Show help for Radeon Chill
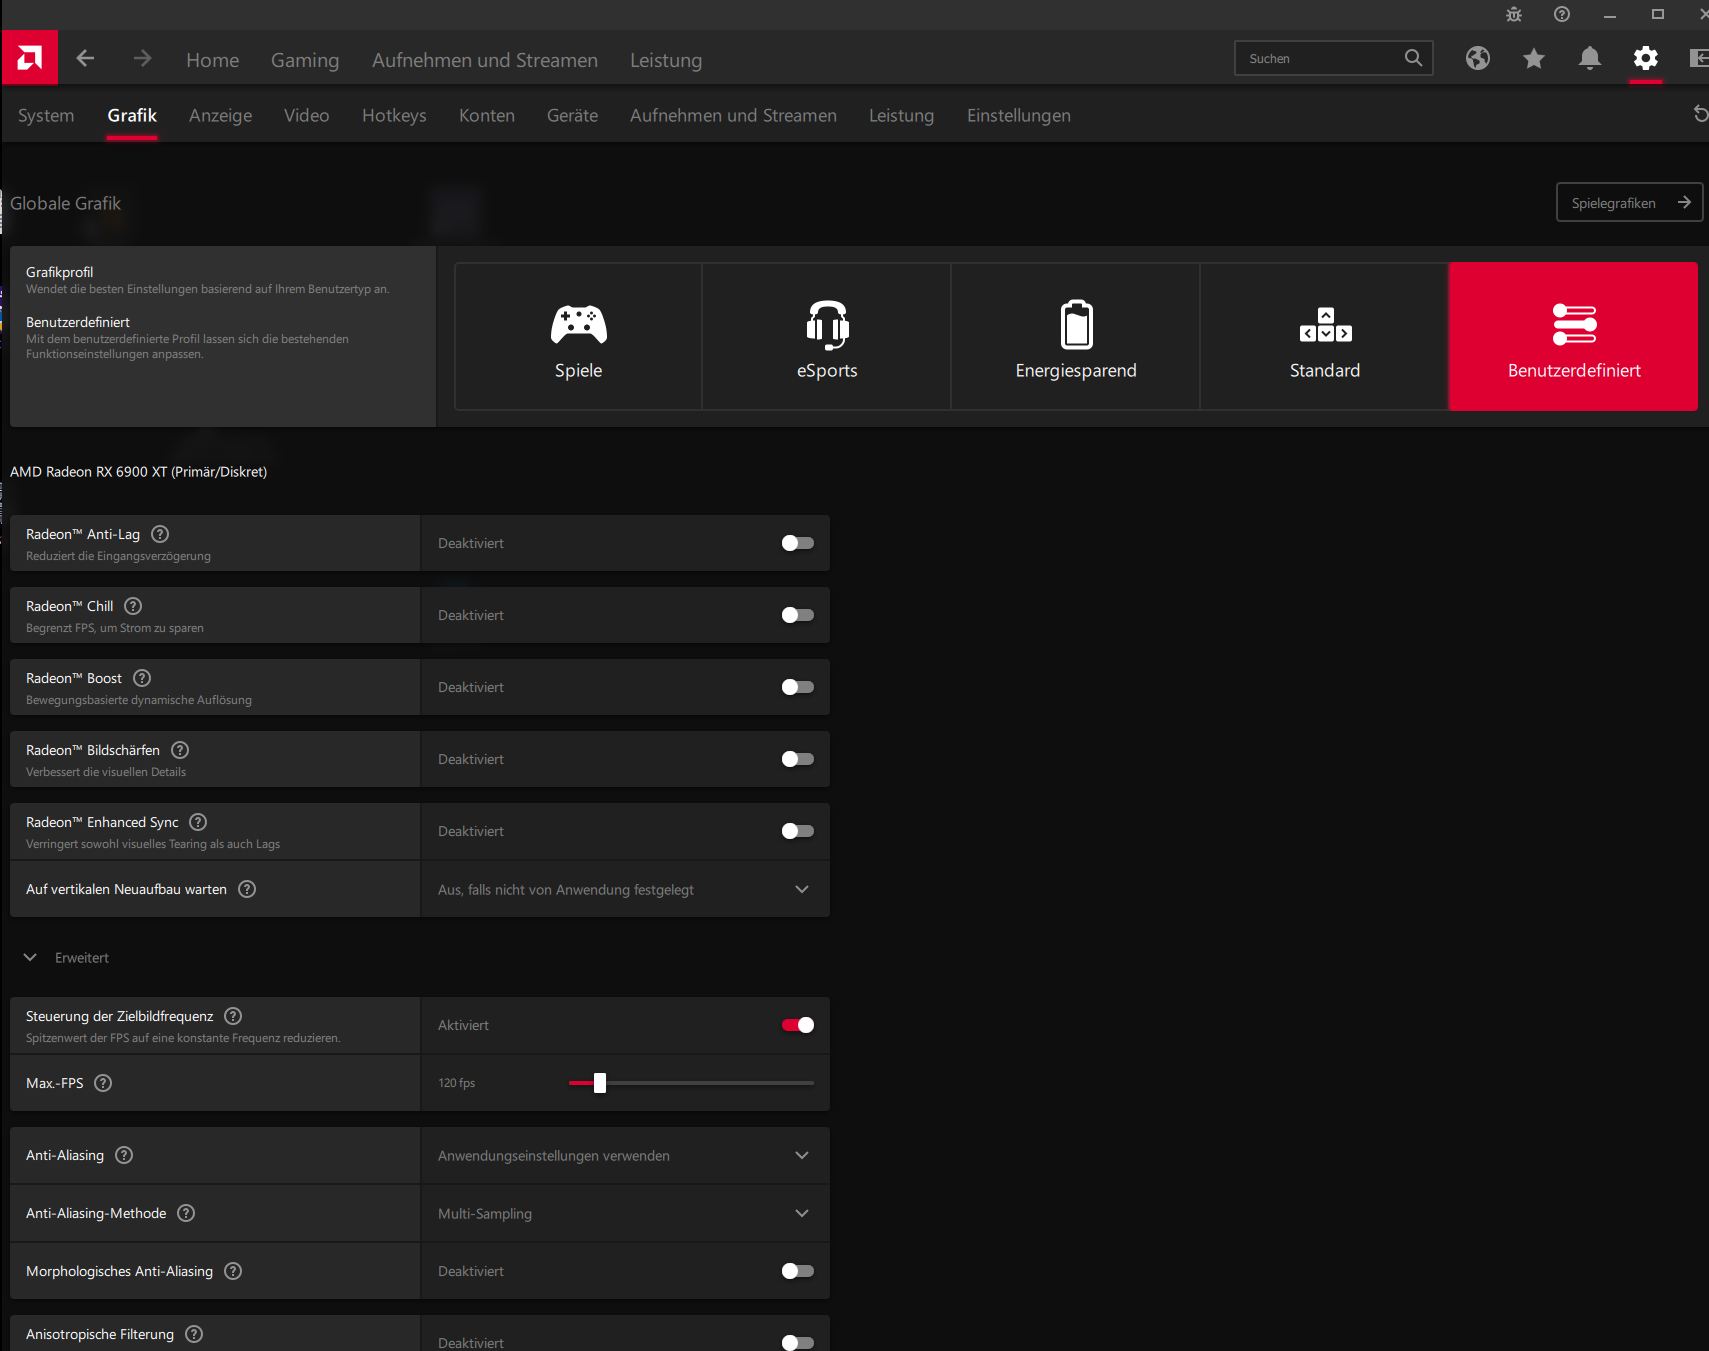 coord(133,606)
